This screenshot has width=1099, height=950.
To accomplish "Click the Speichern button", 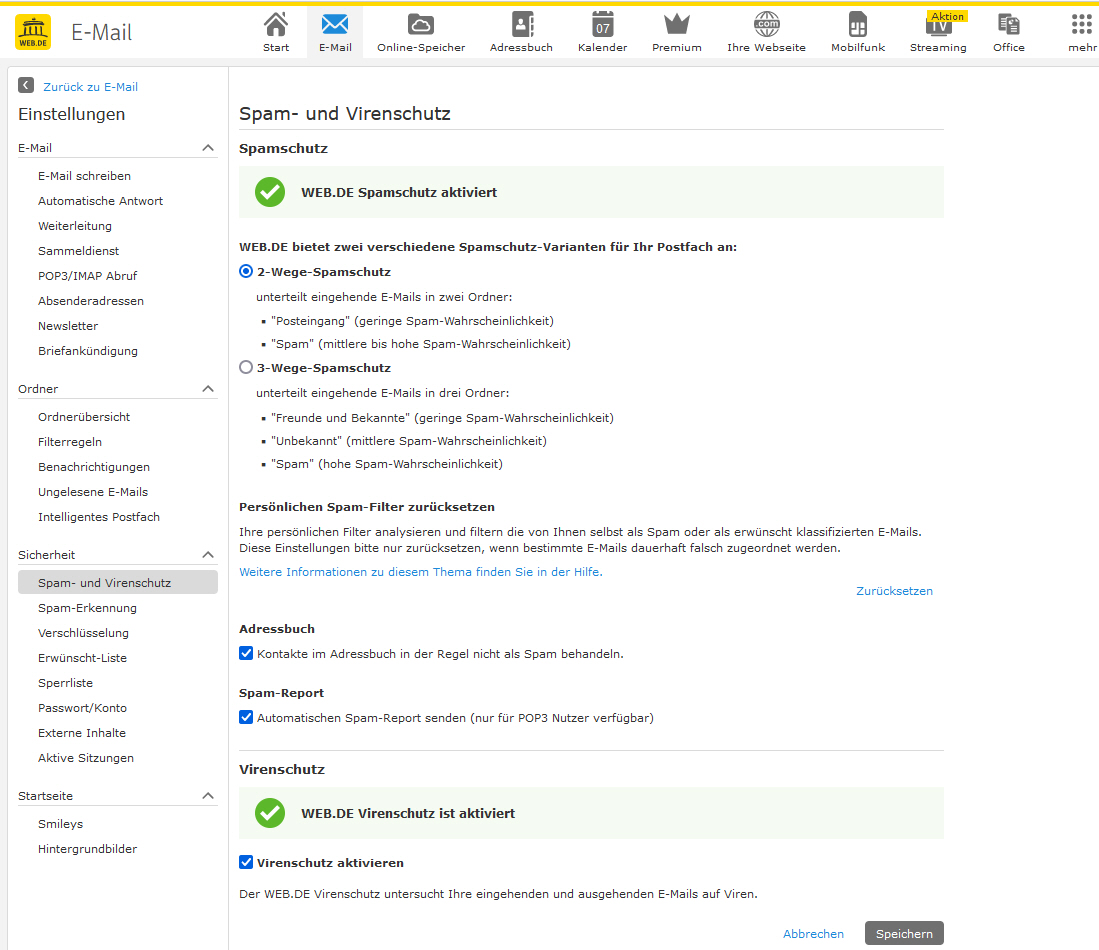I will (x=904, y=933).
